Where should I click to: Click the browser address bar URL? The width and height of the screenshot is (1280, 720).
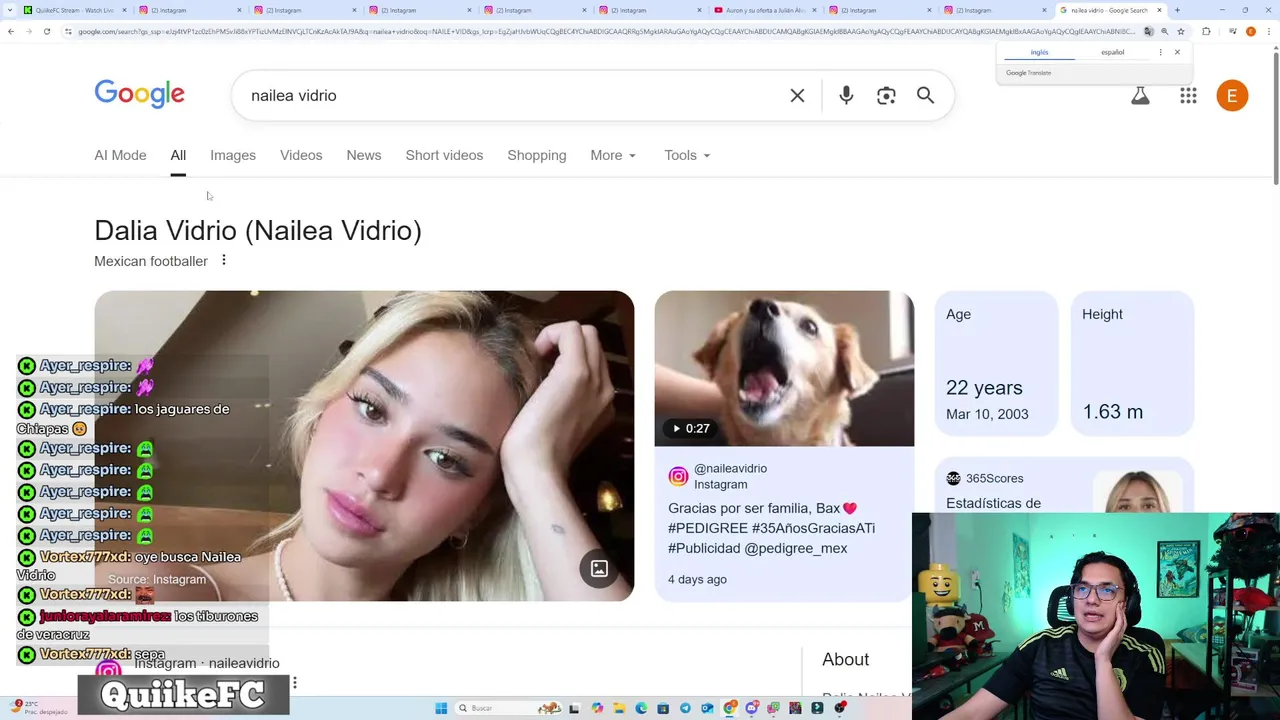tap(605, 31)
